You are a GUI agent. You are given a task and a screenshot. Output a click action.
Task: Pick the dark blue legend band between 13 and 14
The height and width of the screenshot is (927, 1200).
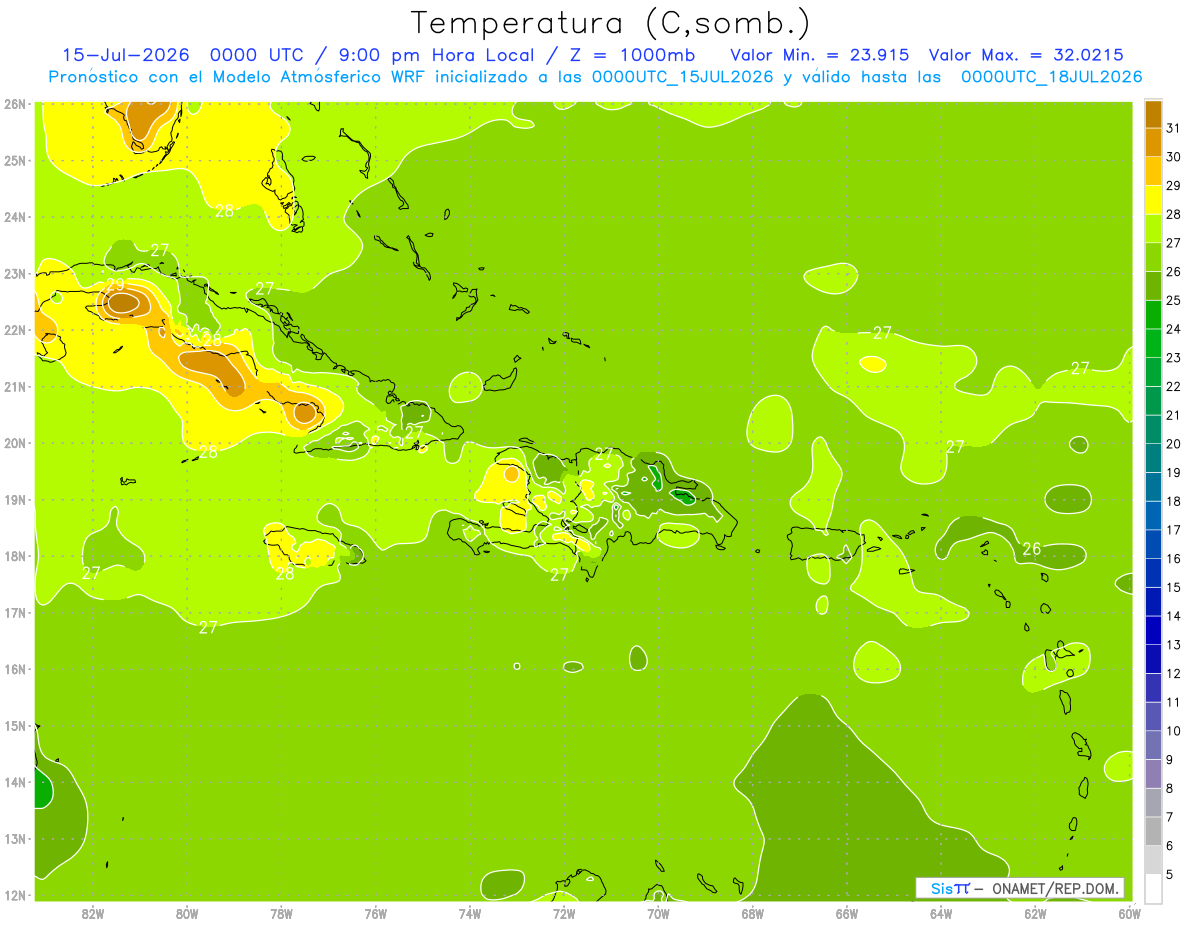pos(1153,630)
